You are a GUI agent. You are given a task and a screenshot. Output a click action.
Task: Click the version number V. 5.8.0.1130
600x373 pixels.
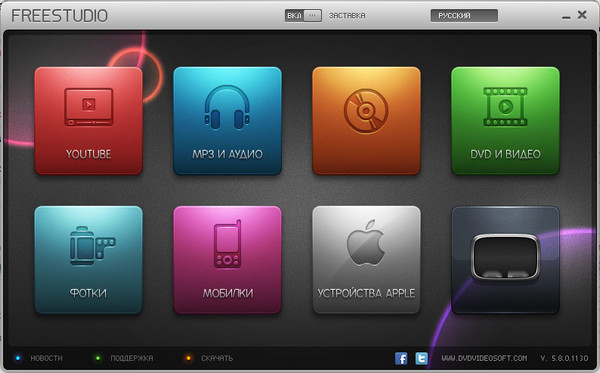coord(564,358)
